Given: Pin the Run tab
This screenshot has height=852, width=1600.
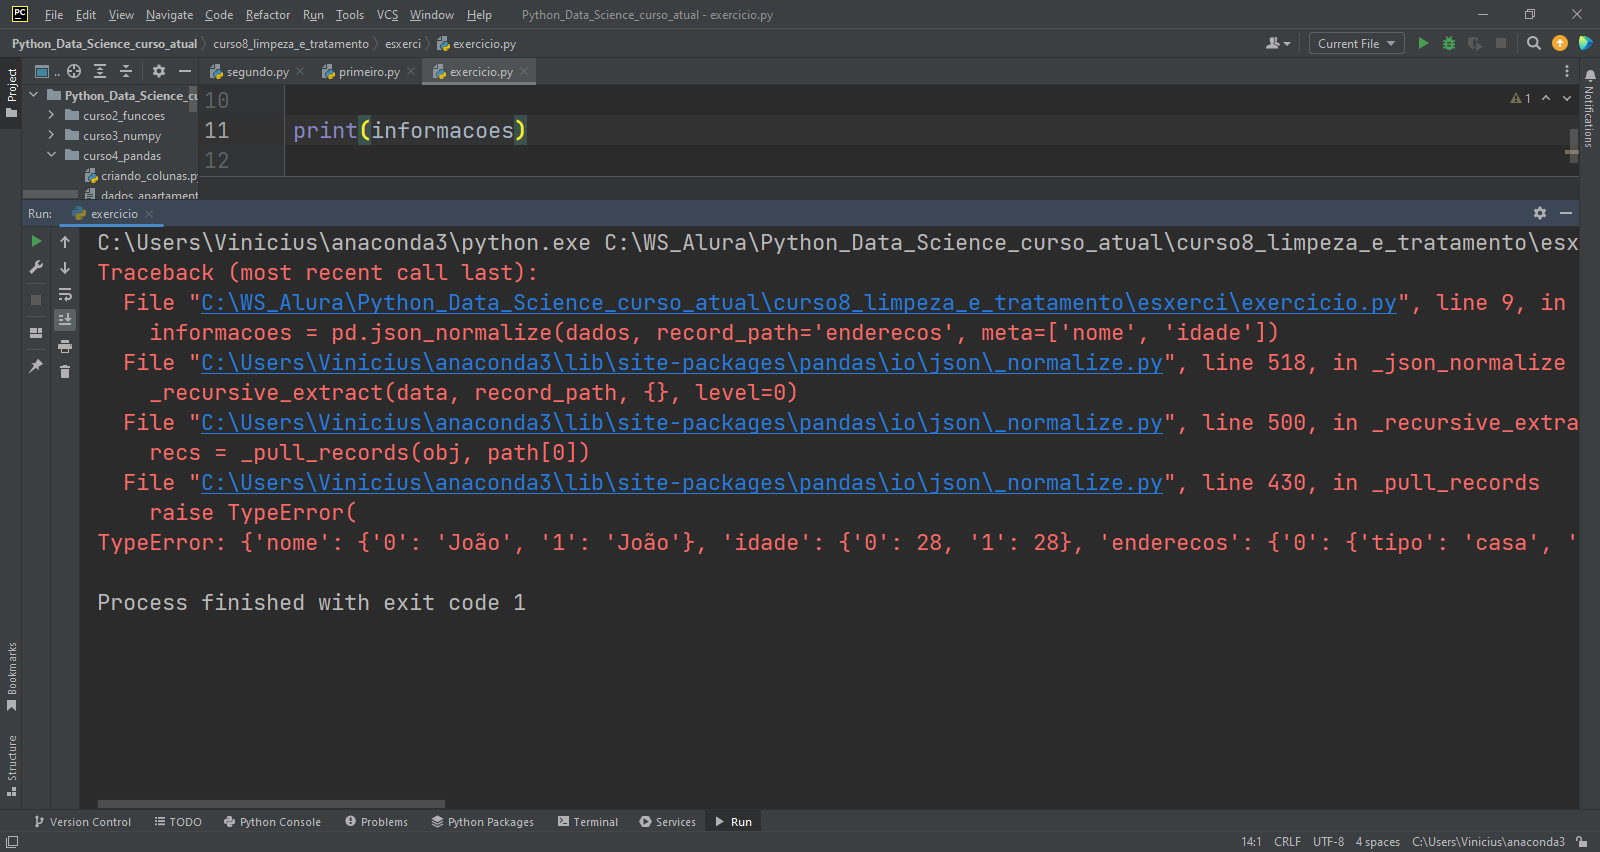Looking at the screenshot, I should click(x=36, y=366).
